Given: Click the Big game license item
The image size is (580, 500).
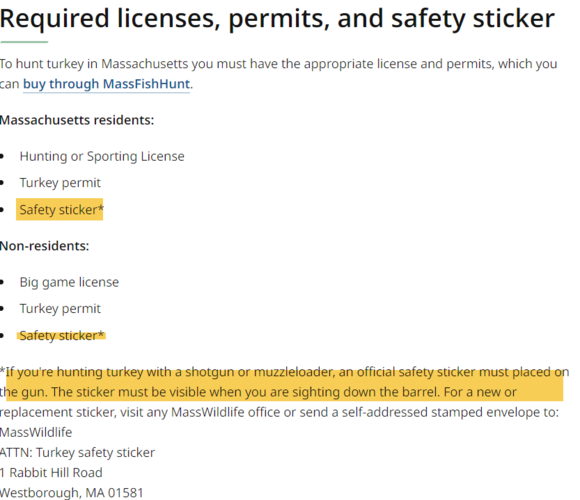Looking at the screenshot, I should 69,282.
